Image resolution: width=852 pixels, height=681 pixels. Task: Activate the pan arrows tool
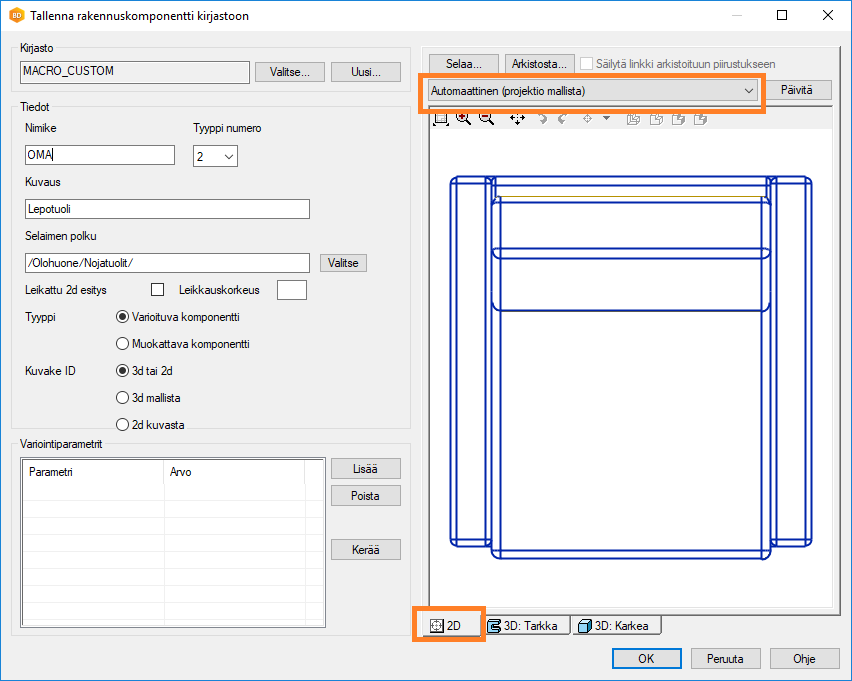[x=517, y=119]
